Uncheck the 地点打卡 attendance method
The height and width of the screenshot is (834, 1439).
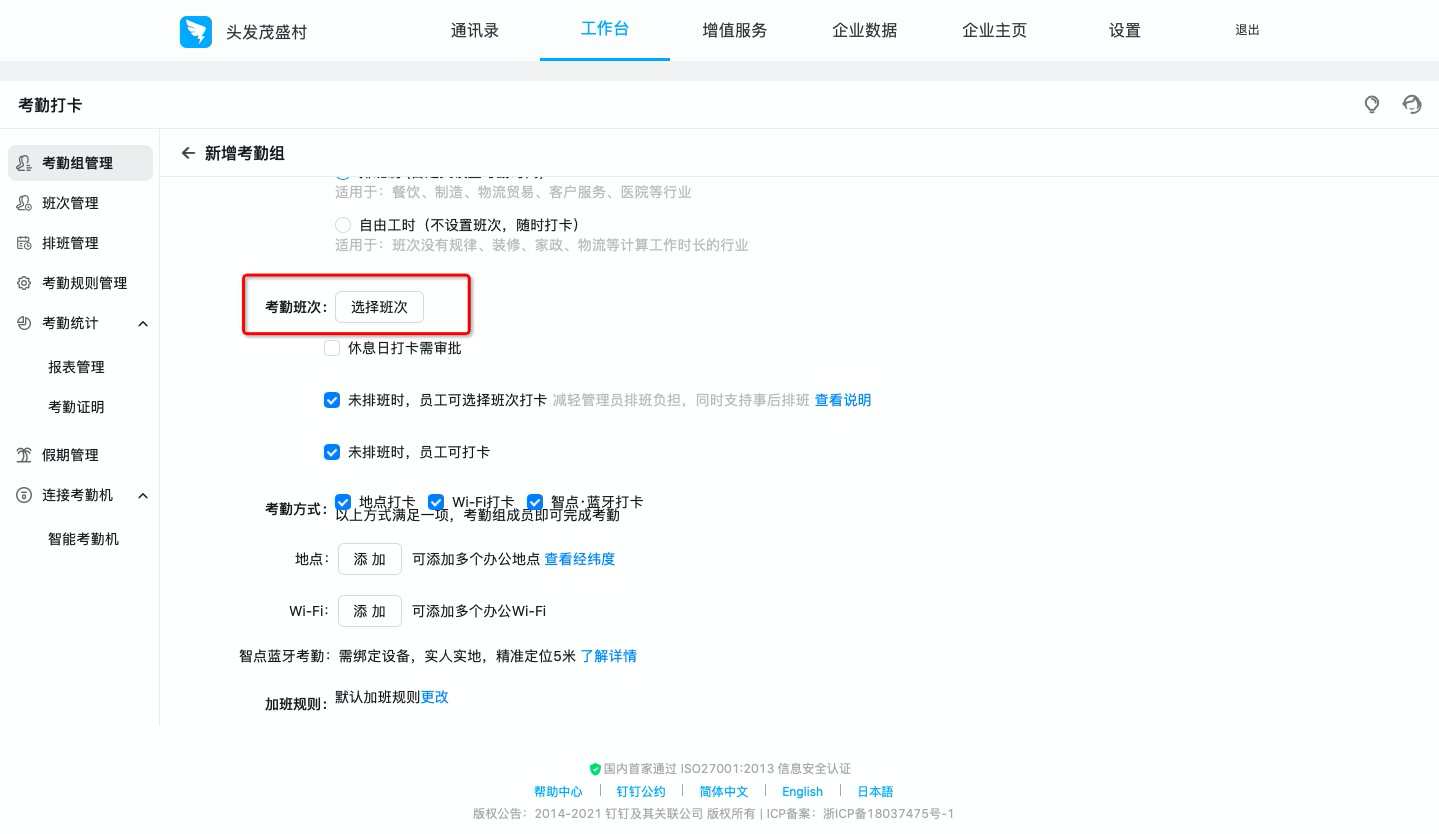343,502
